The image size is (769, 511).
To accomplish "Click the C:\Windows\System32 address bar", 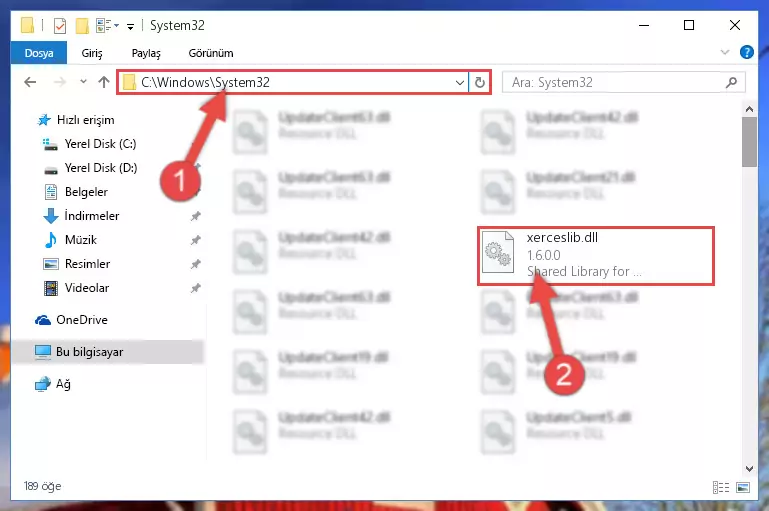I will click(x=293, y=82).
